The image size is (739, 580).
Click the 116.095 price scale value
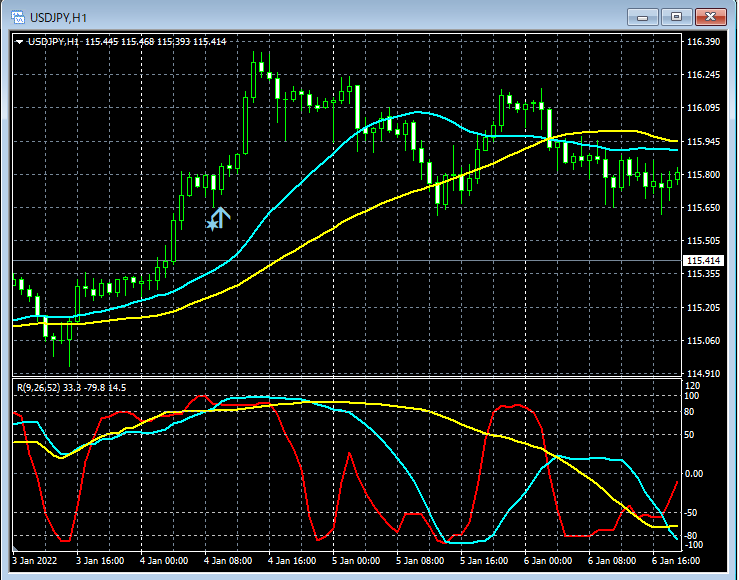click(703, 108)
